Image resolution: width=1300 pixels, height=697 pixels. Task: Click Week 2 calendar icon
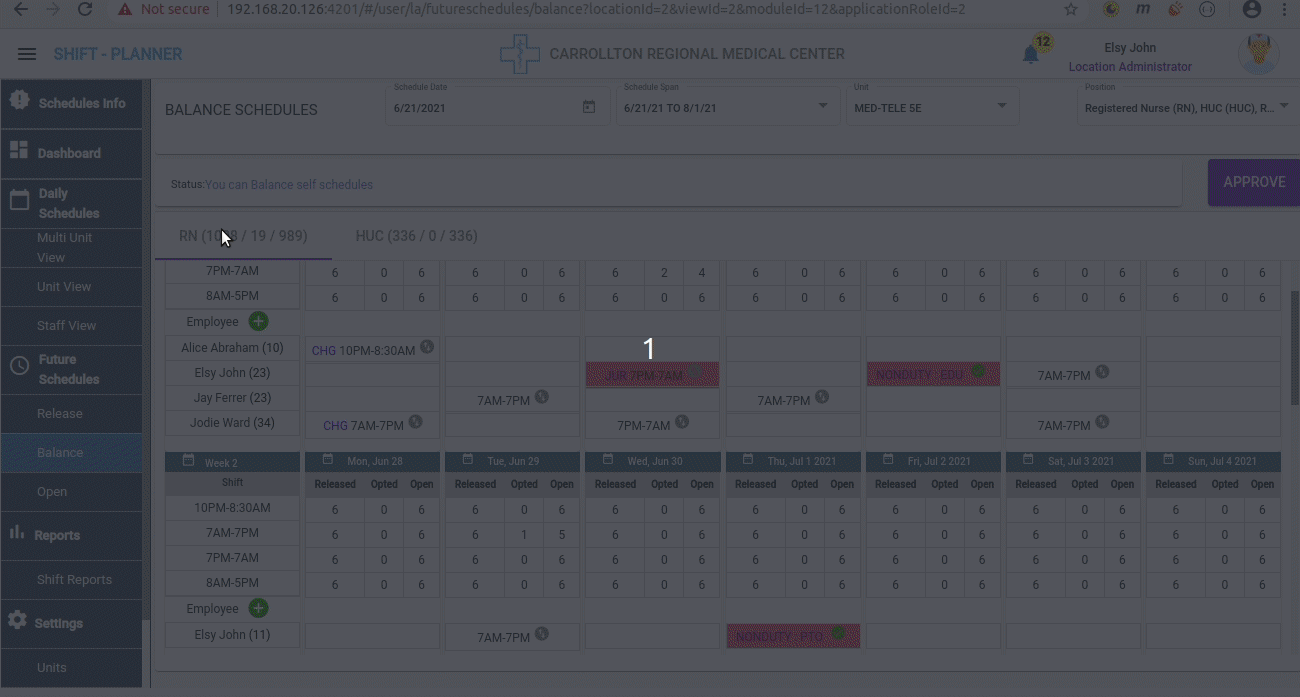pos(189,461)
